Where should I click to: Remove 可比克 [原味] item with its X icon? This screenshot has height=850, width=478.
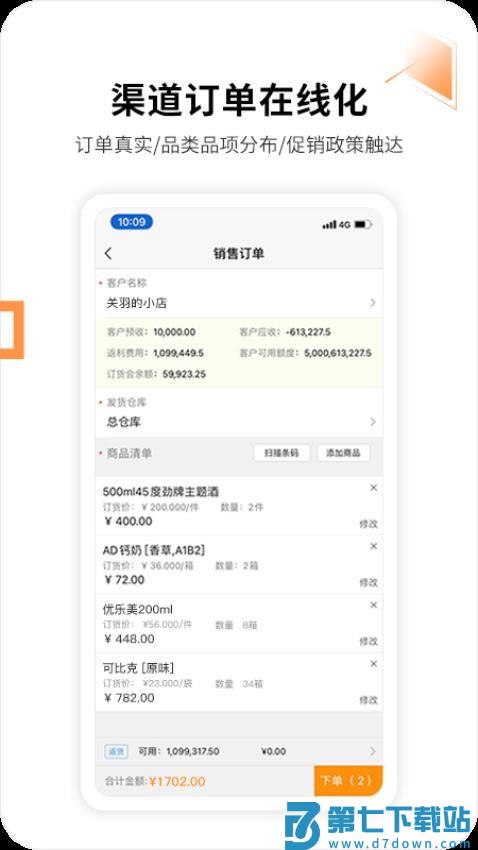[x=373, y=664]
